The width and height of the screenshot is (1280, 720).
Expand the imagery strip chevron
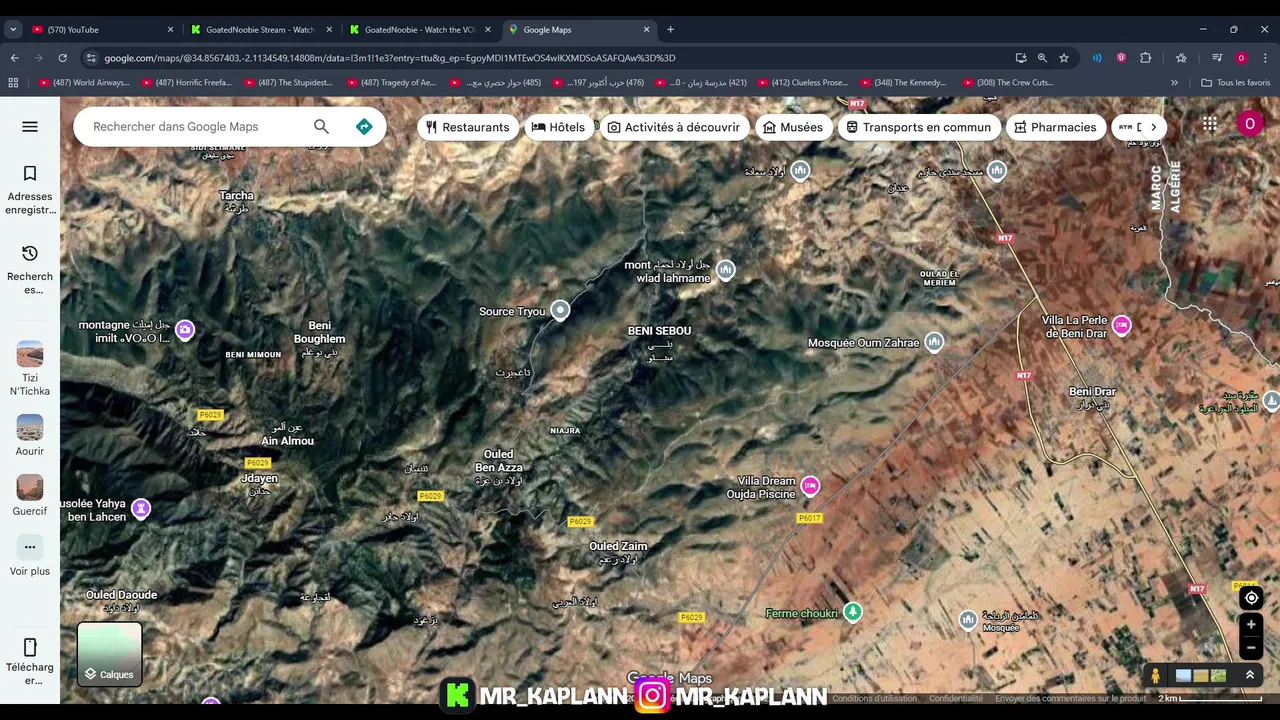coord(1249,676)
